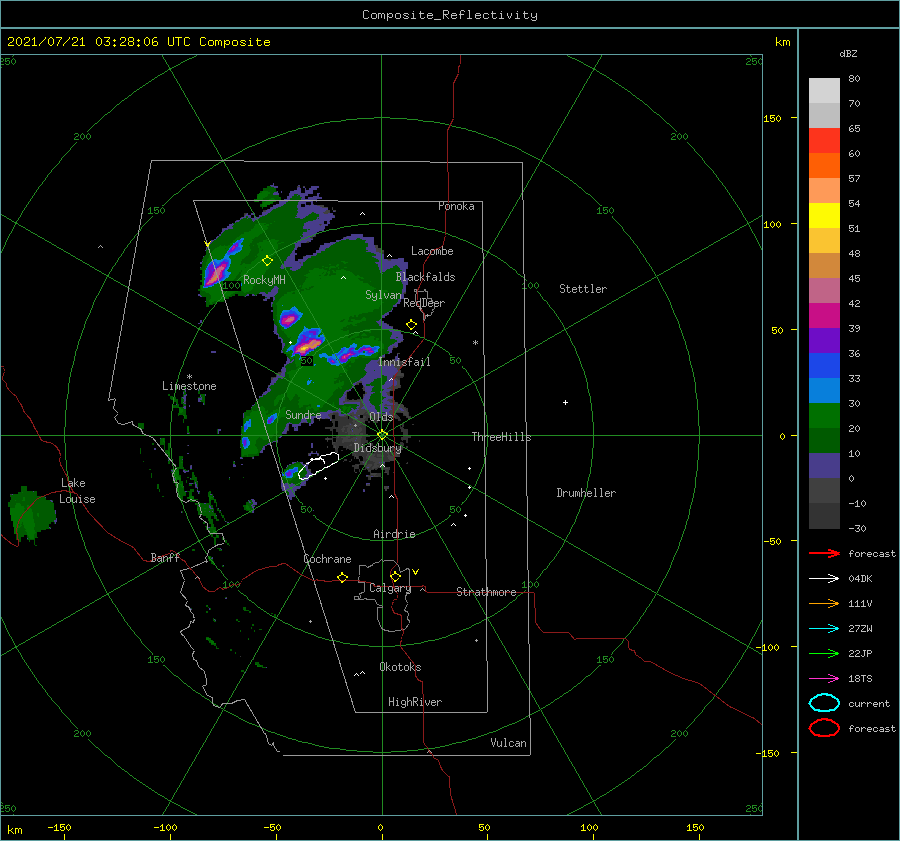The width and height of the screenshot is (900, 841).
Task: Select the Stettler city label
Action: point(583,289)
